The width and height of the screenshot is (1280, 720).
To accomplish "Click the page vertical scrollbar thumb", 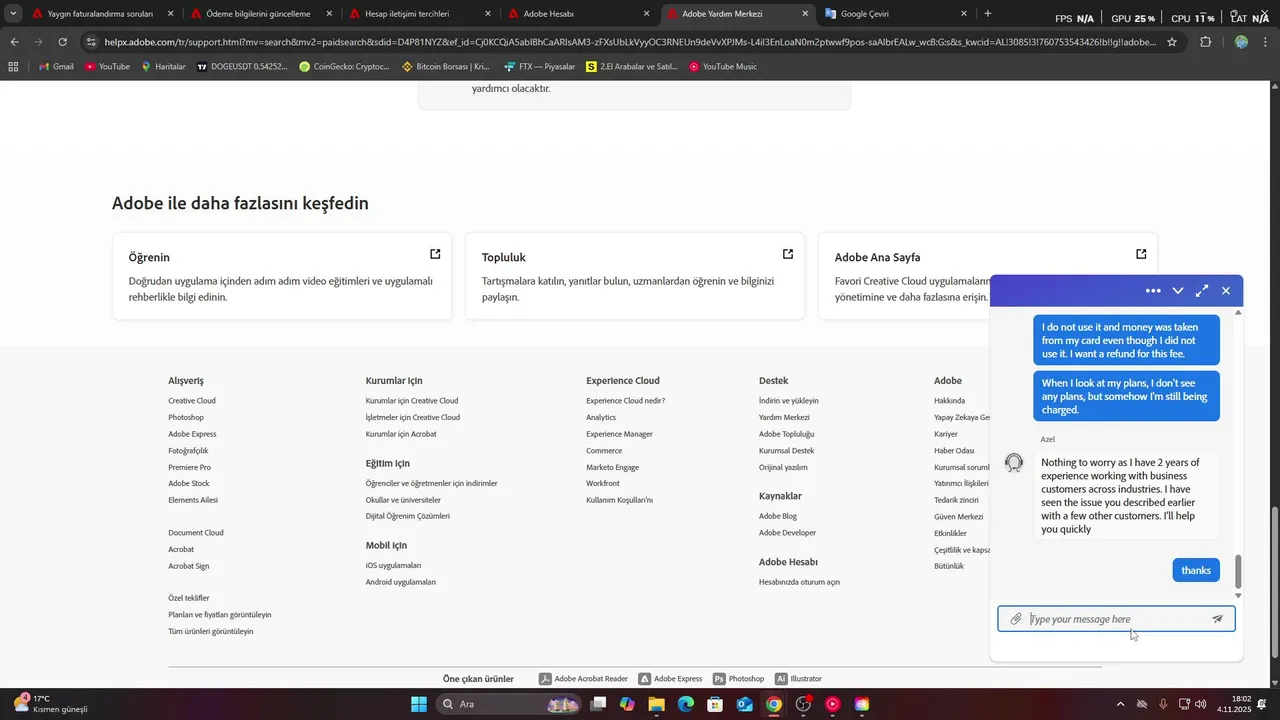I will click(1274, 583).
